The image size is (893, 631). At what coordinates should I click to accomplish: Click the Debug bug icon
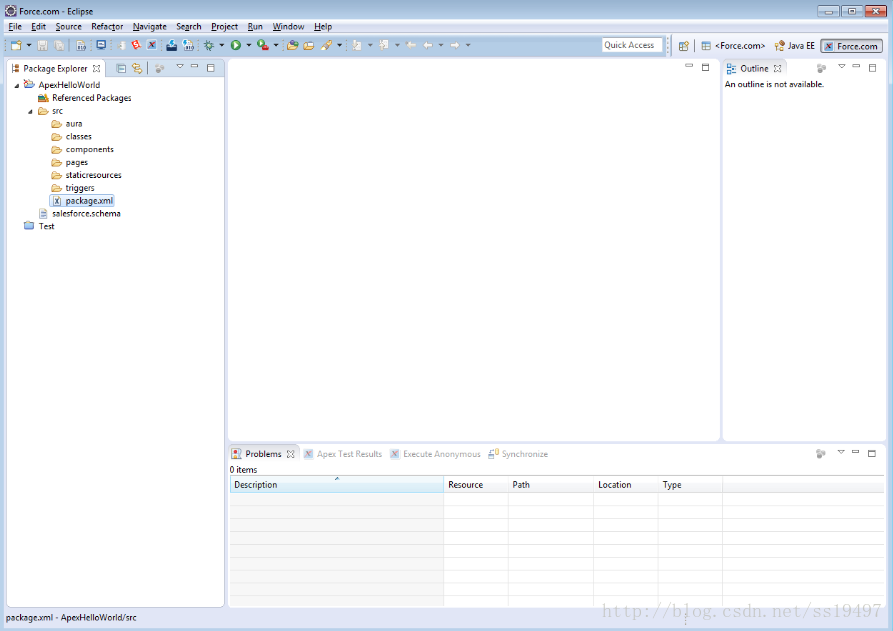click(x=209, y=45)
